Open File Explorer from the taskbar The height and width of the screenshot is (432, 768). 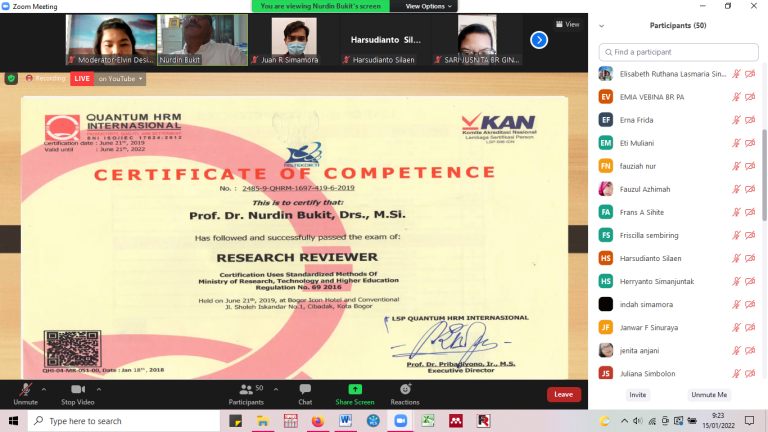point(263,421)
